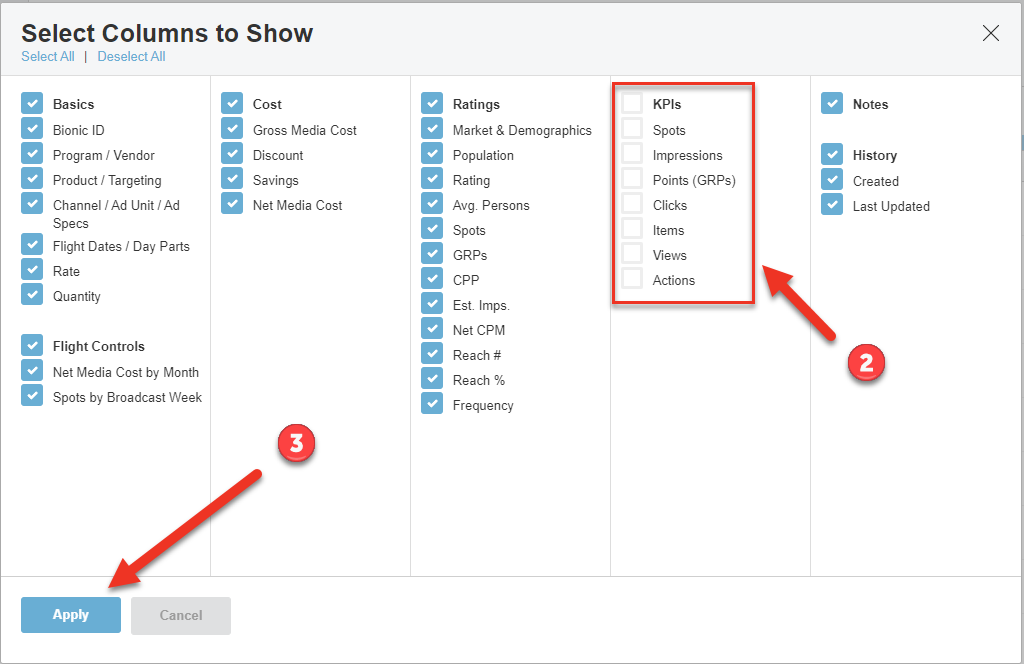Close the Select Columns dialog with X

click(990, 33)
